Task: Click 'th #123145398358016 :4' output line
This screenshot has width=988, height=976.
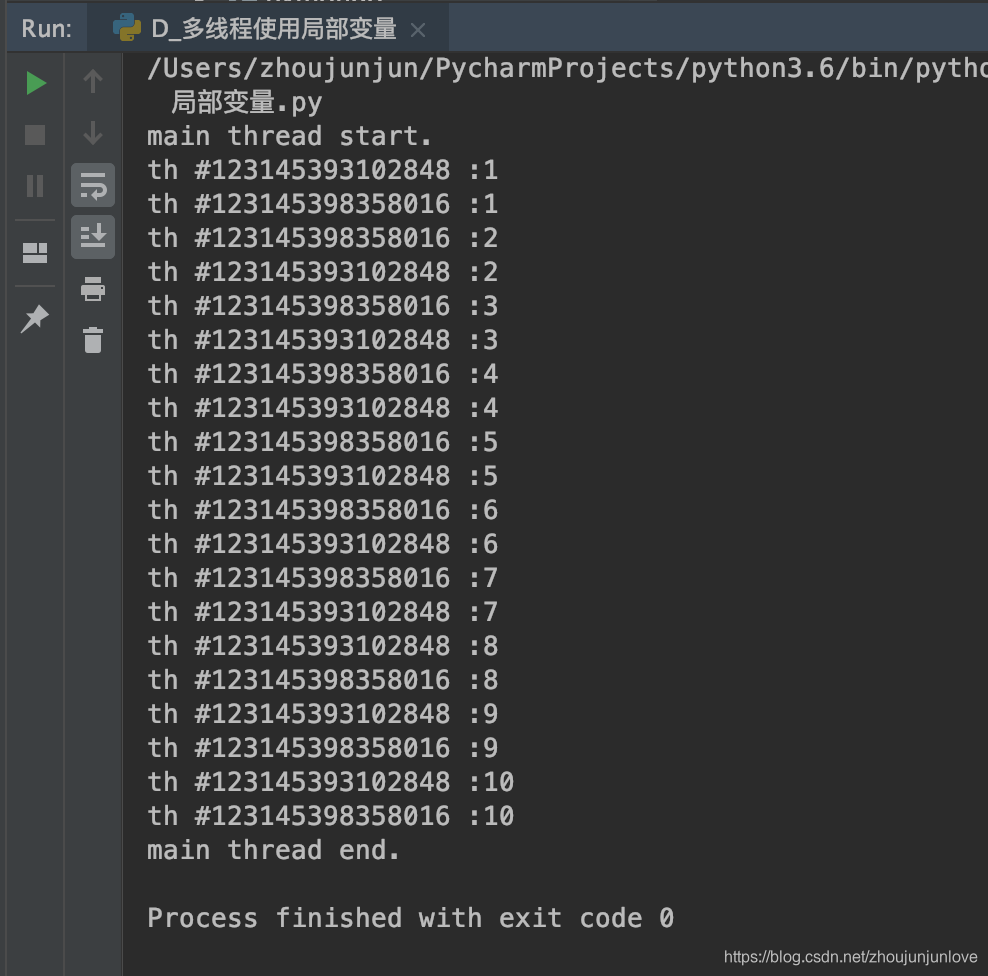Action: point(323,374)
